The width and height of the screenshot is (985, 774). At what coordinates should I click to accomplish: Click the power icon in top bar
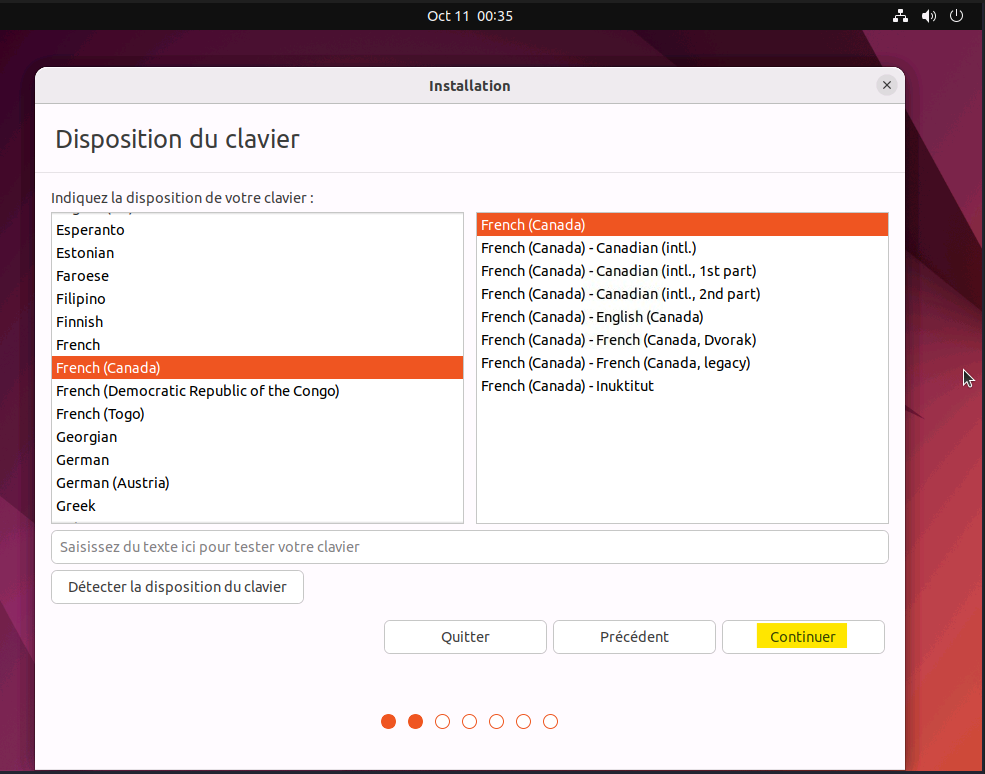957,16
